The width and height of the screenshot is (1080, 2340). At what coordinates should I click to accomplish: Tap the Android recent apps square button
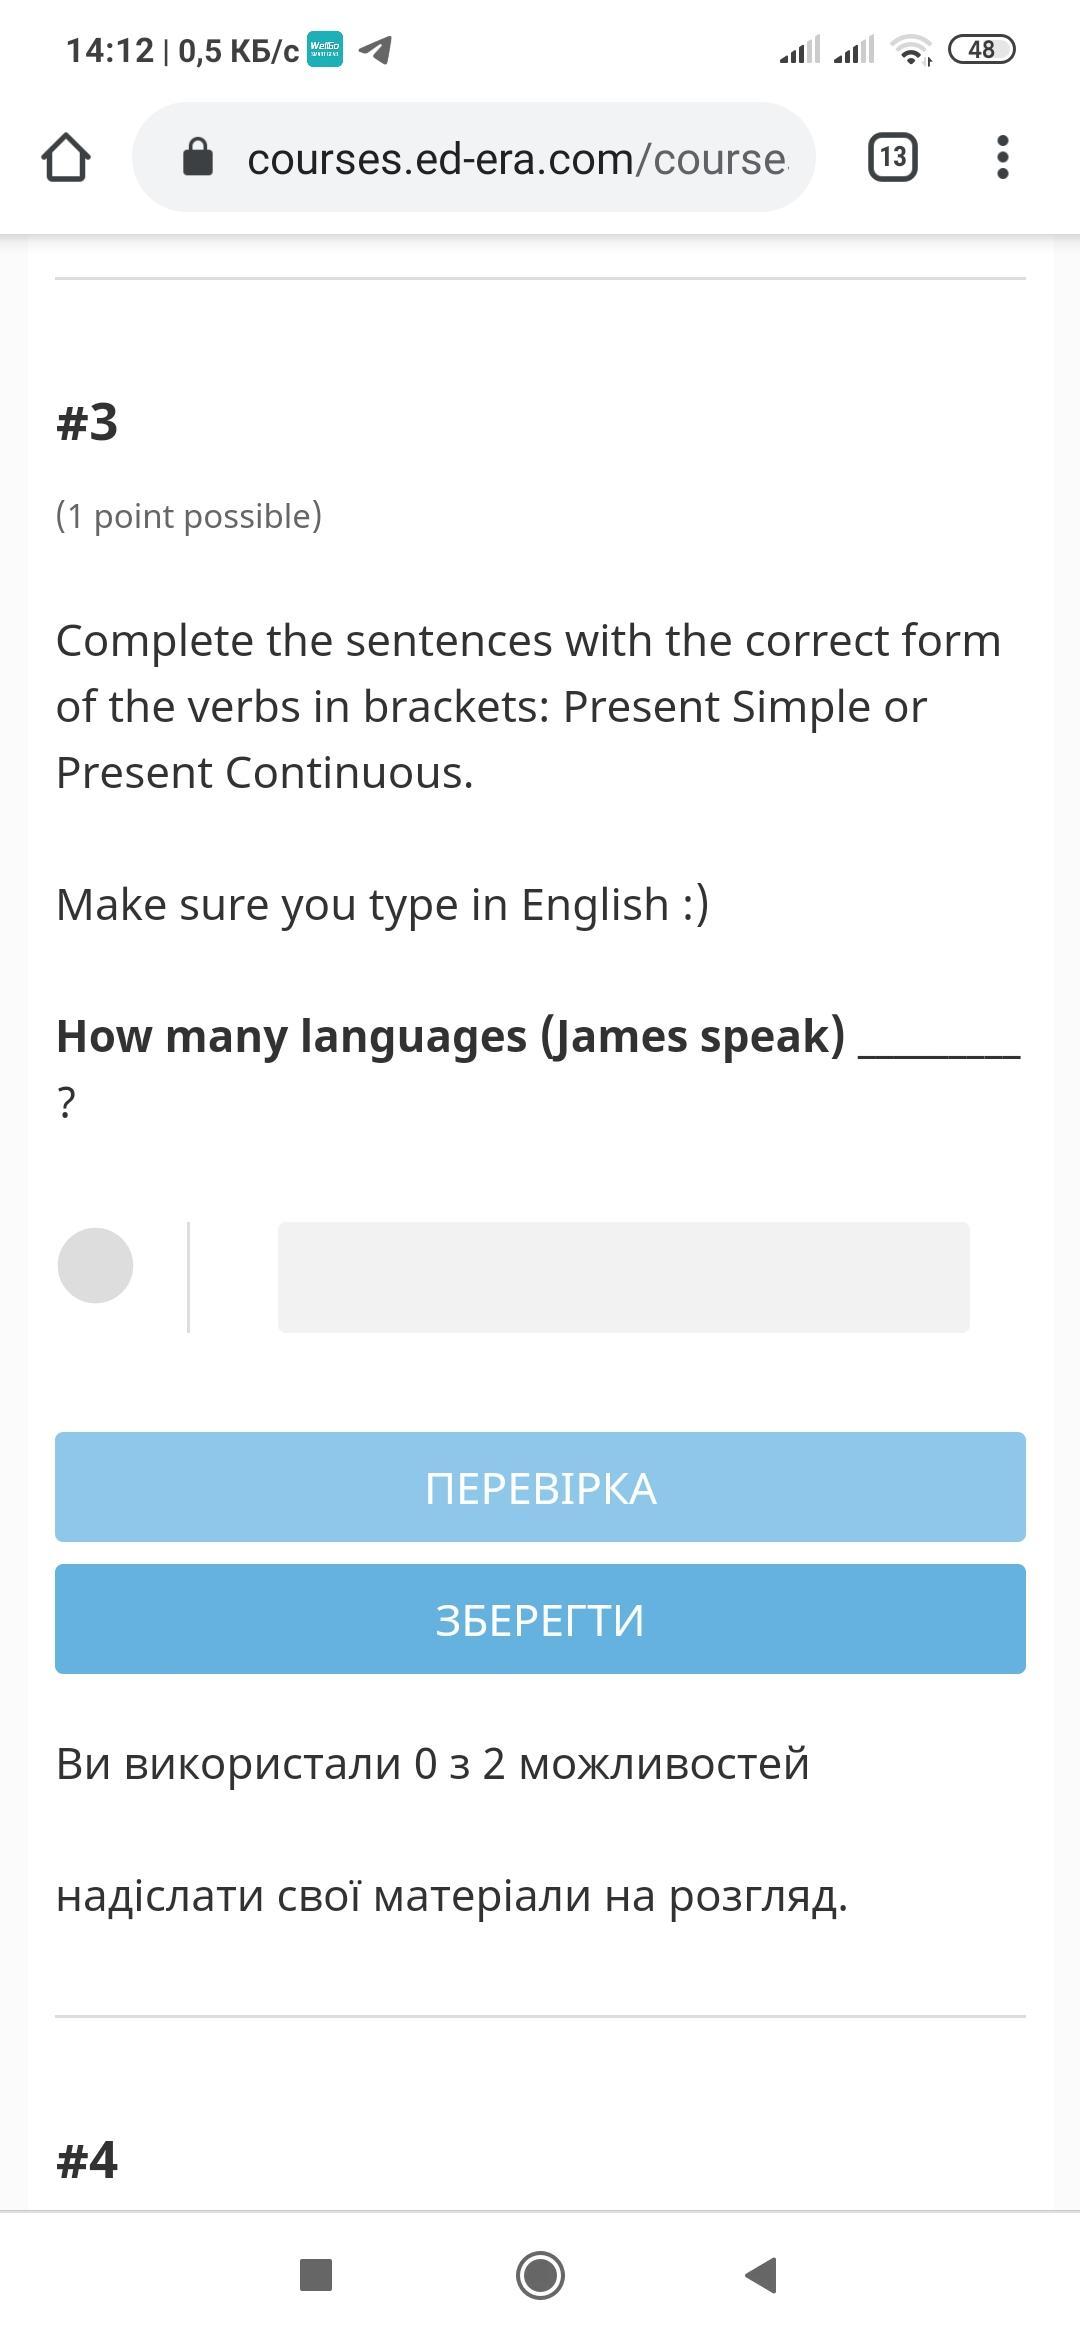click(316, 2275)
